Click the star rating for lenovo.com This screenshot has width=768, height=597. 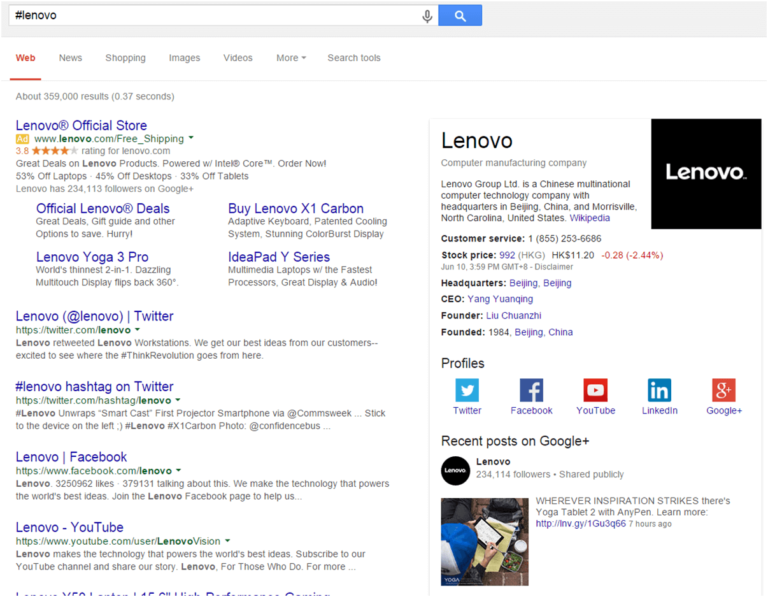click(54, 151)
